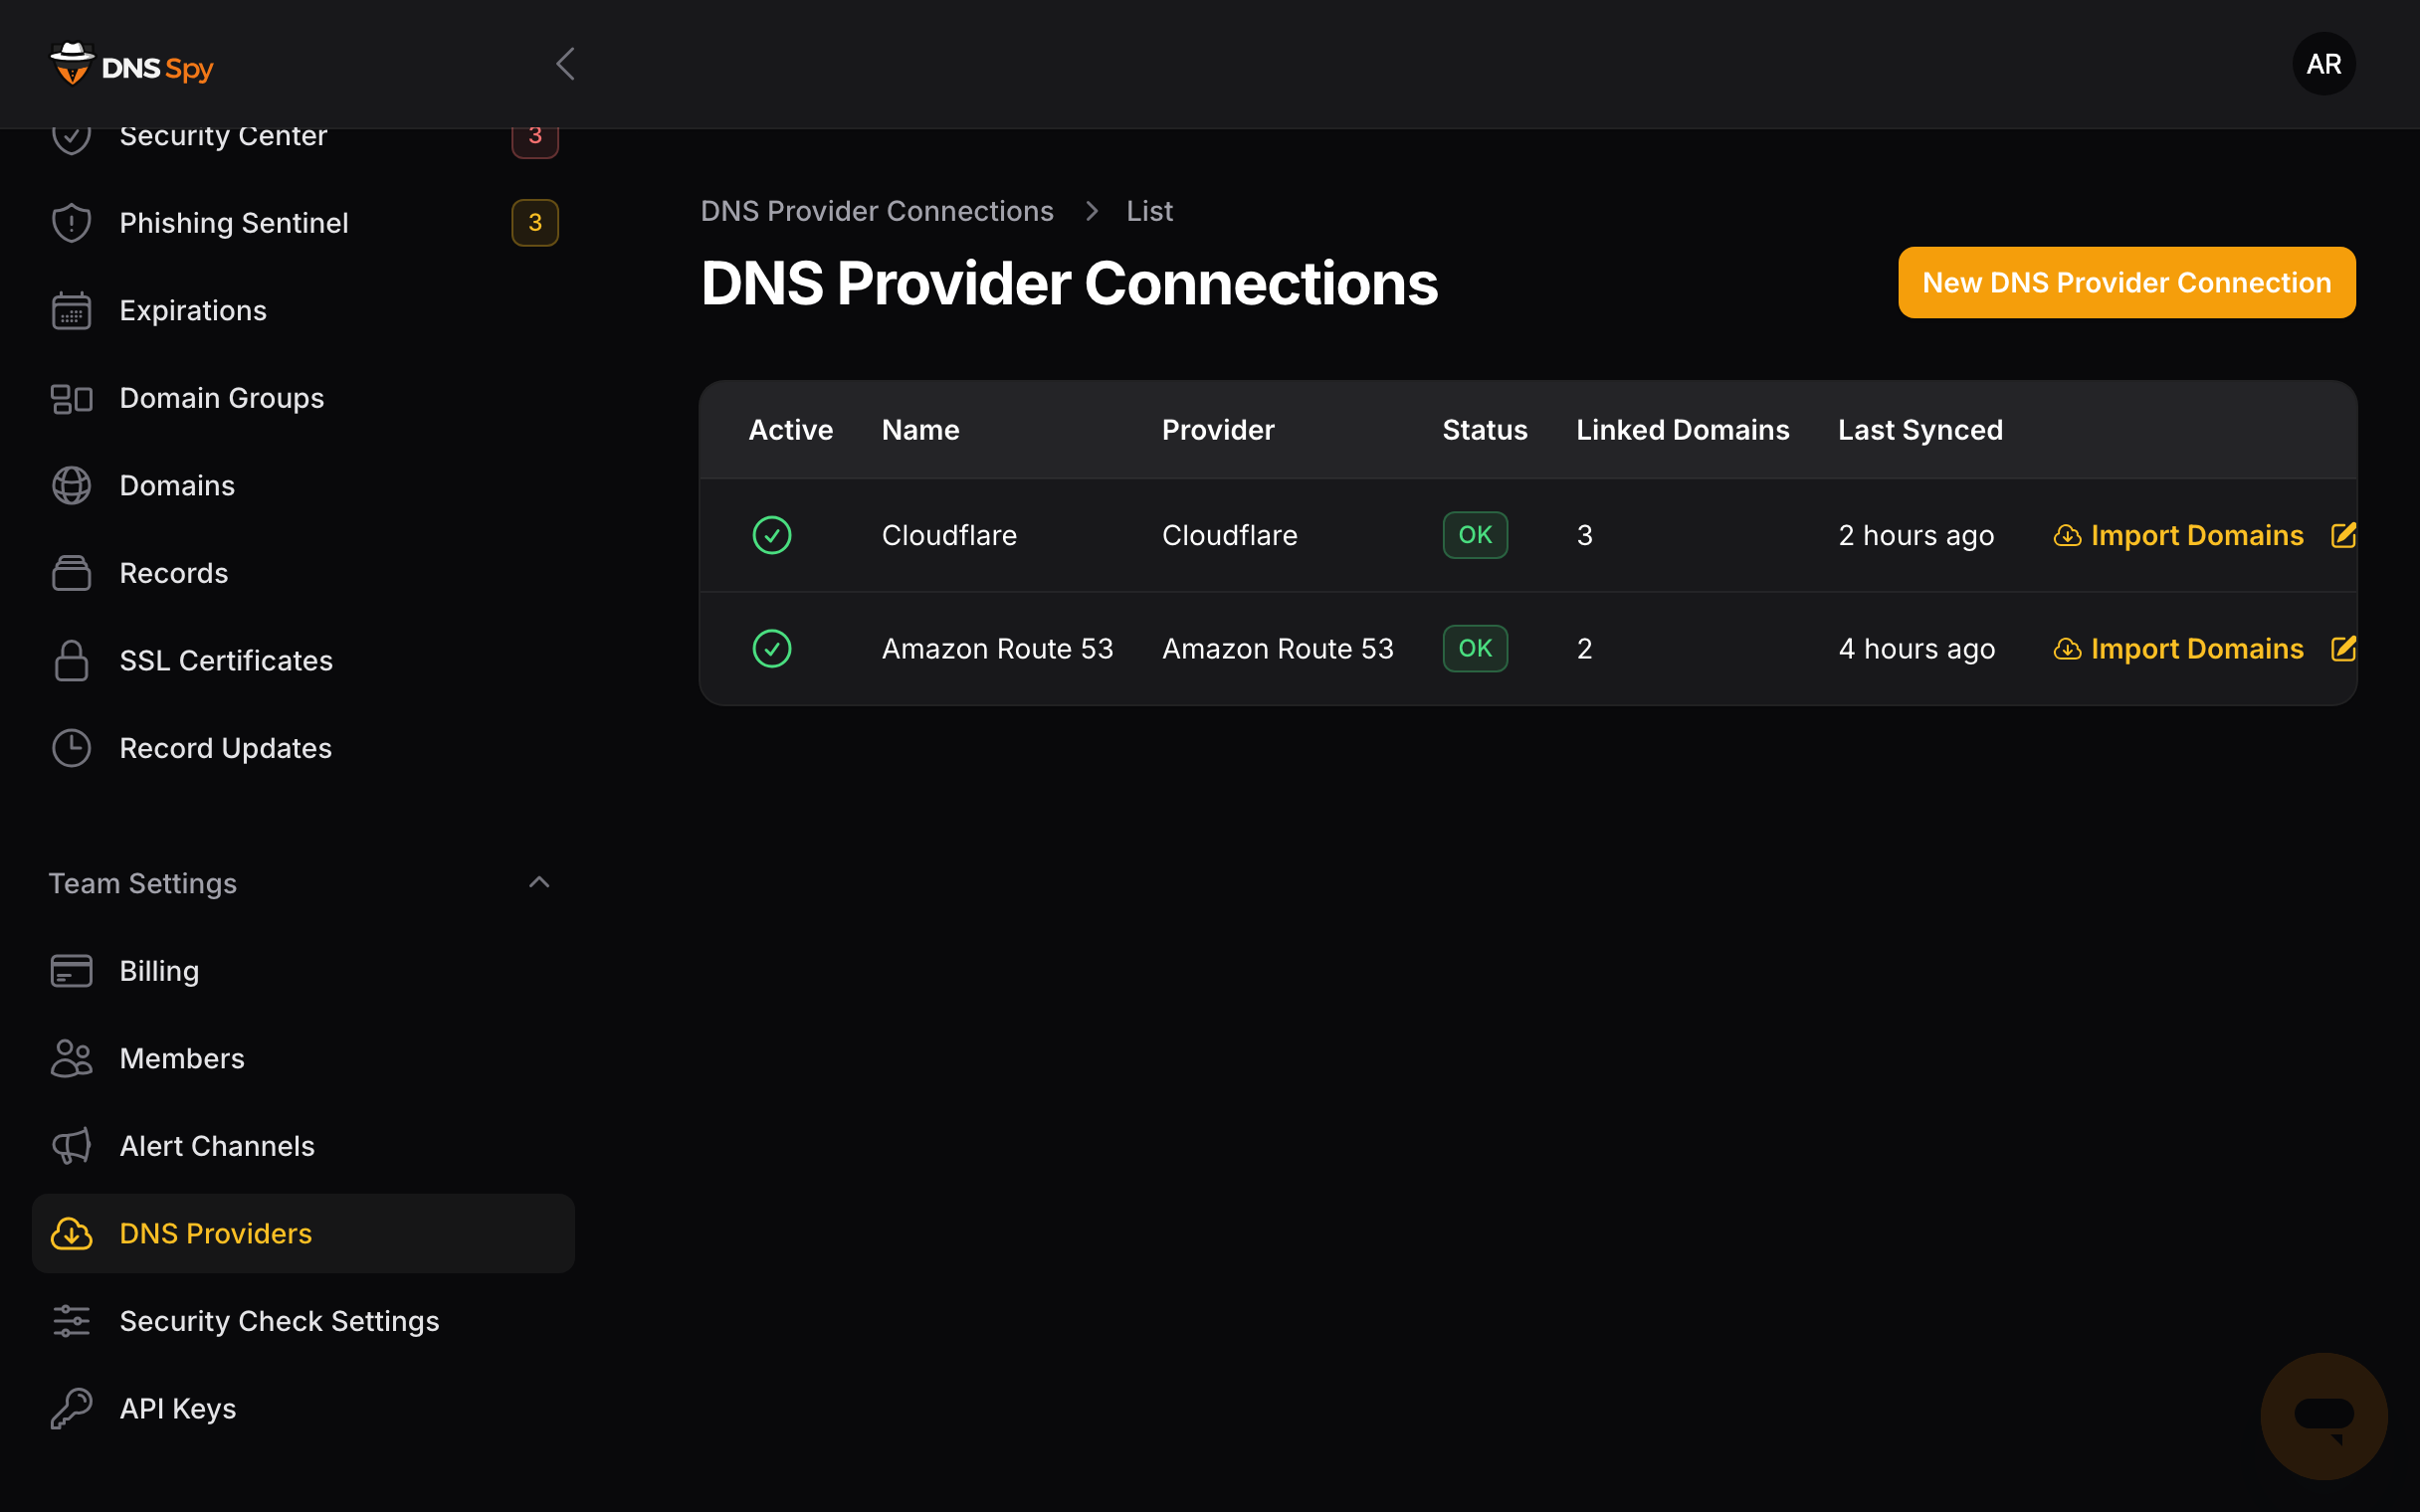Click Phishing Sentinel yellow badge 3

coord(535,222)
